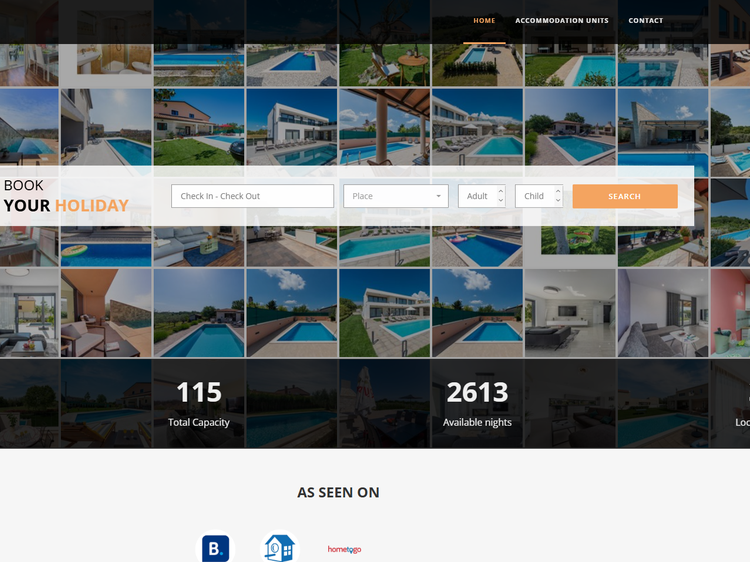This screenshot has width=750, height=562.
Task: Go to the HOME menu item
Action: 484,21
